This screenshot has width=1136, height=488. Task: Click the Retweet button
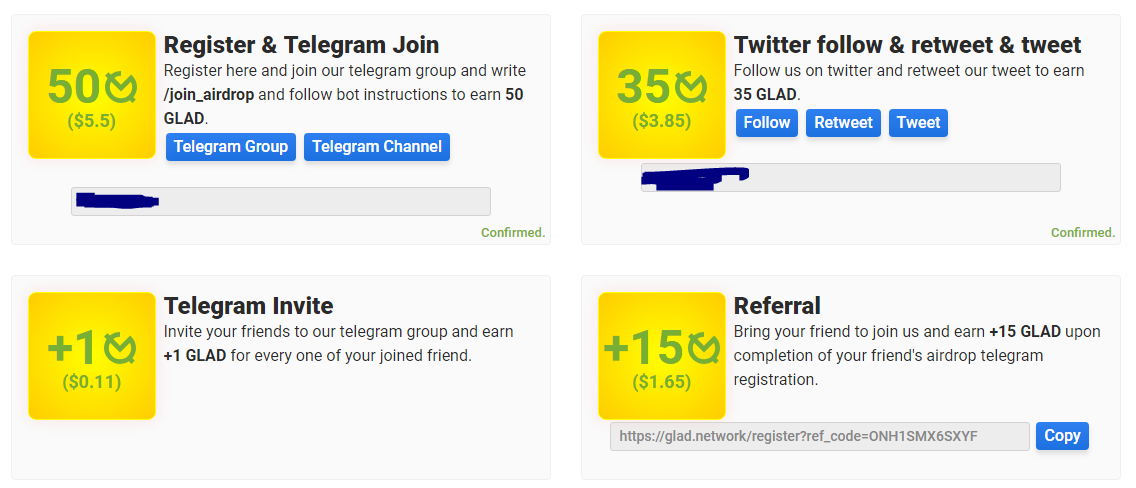(843, 123)
